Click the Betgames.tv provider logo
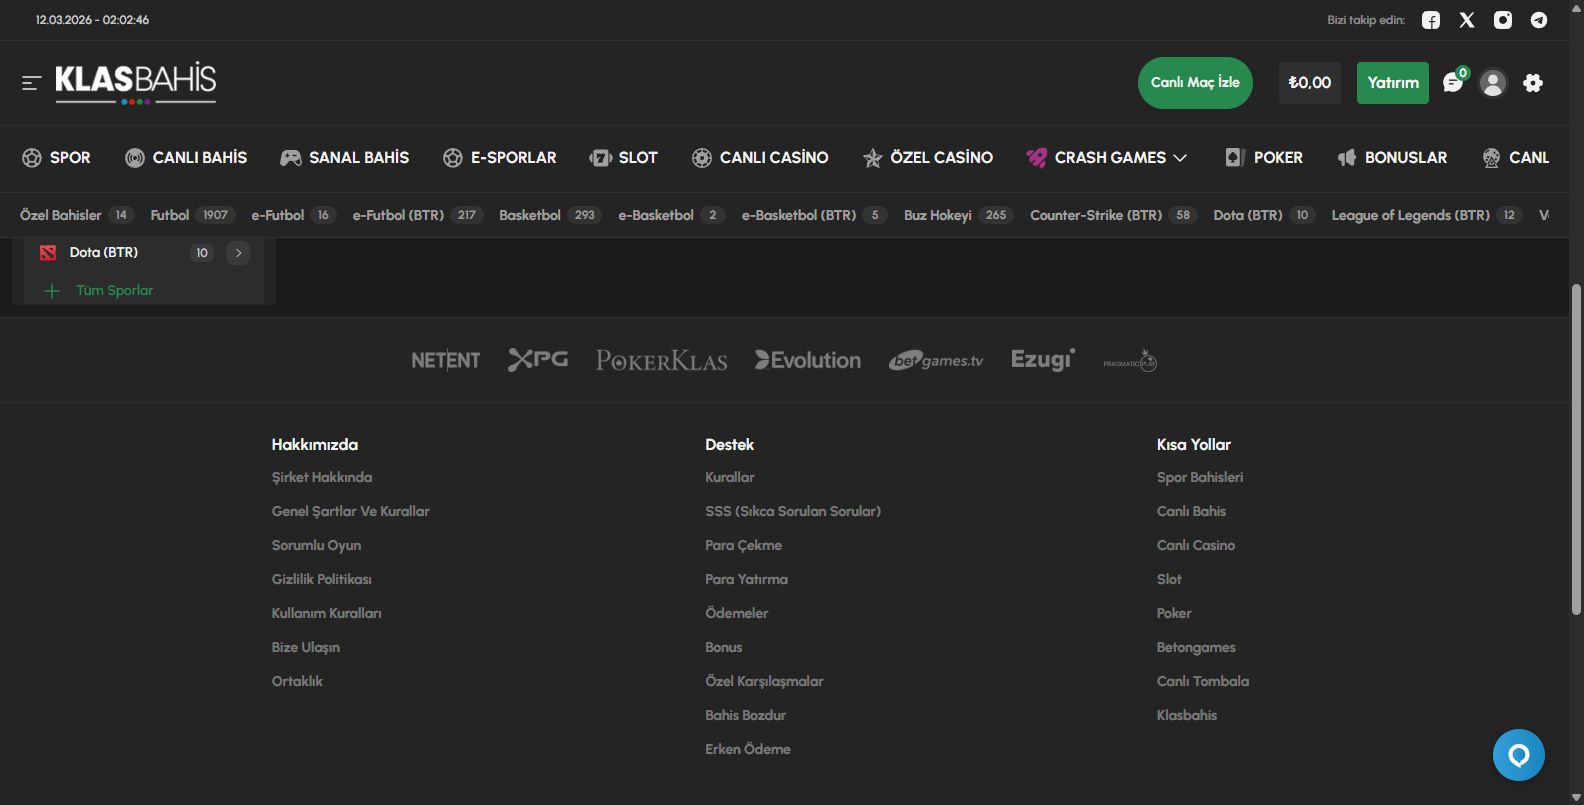The height and width of the screenshot is (805, 1584). pos(936,360)
